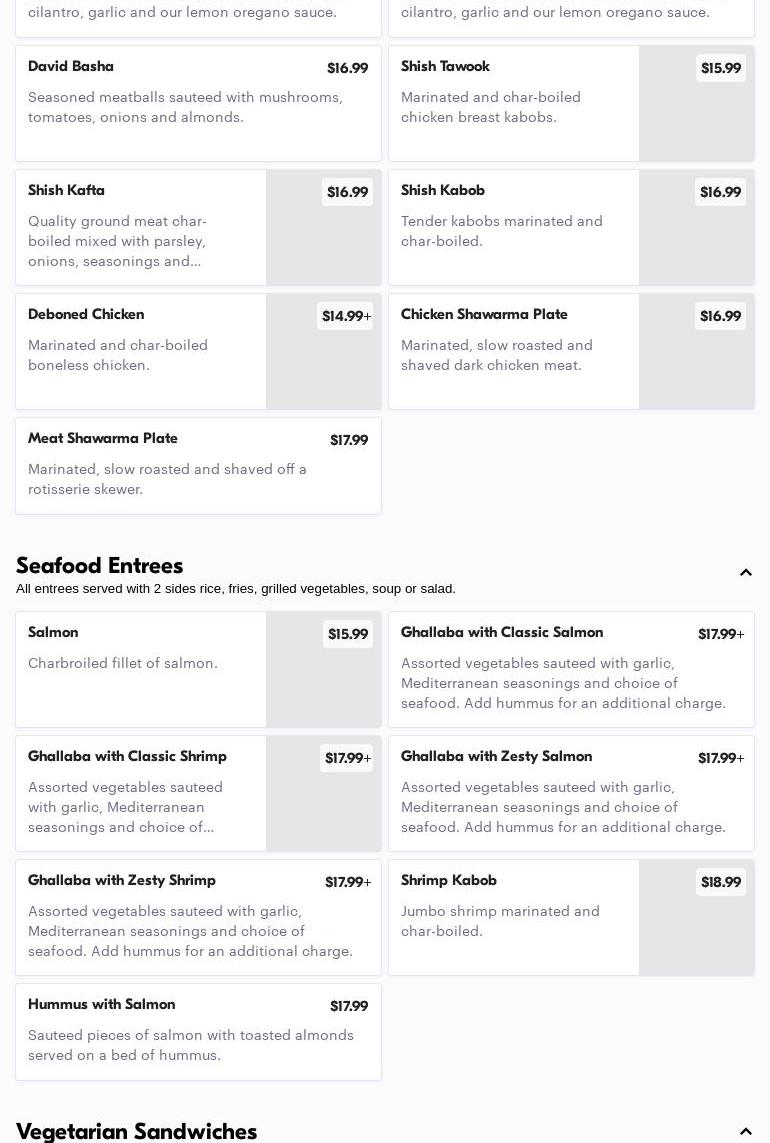Add Hummus with Salmon to order
The image size is (770, 1143).
click(x=198, y=1031)
